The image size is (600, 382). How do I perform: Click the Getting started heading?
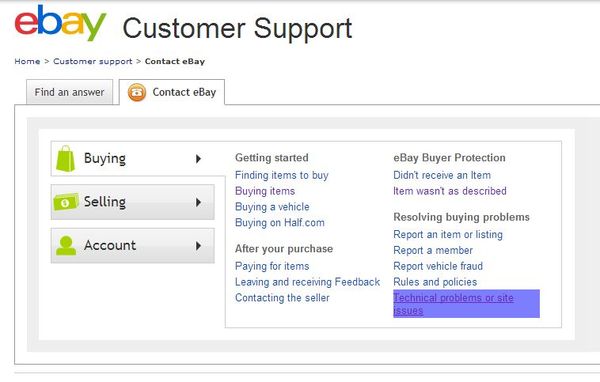coord(272,158)
